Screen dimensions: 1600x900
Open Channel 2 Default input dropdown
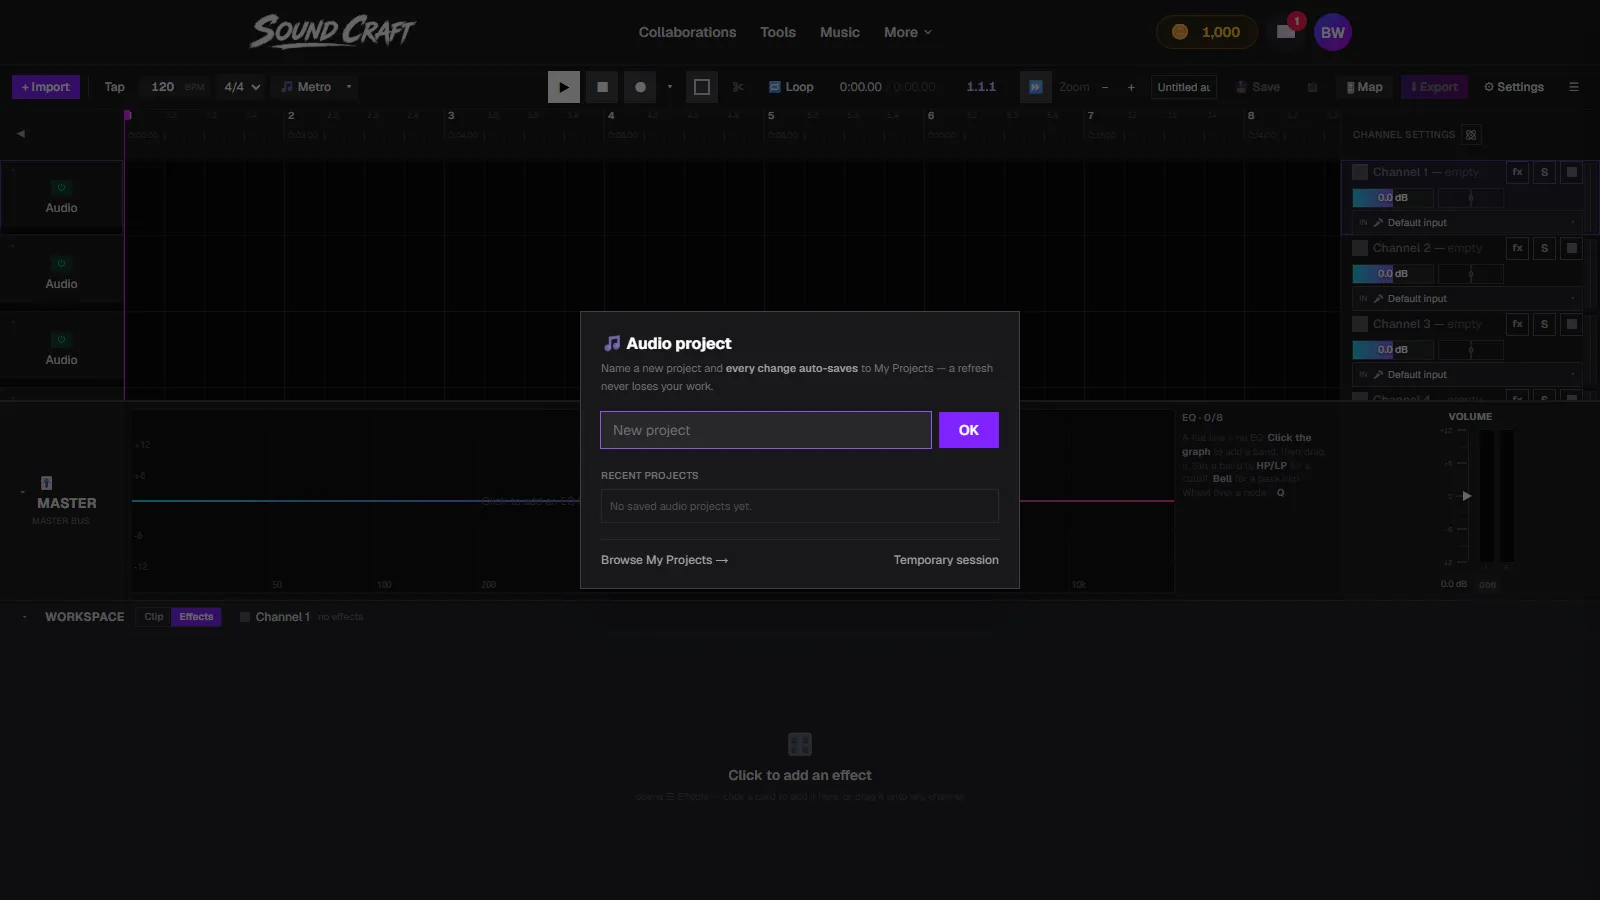point(1468,299)
